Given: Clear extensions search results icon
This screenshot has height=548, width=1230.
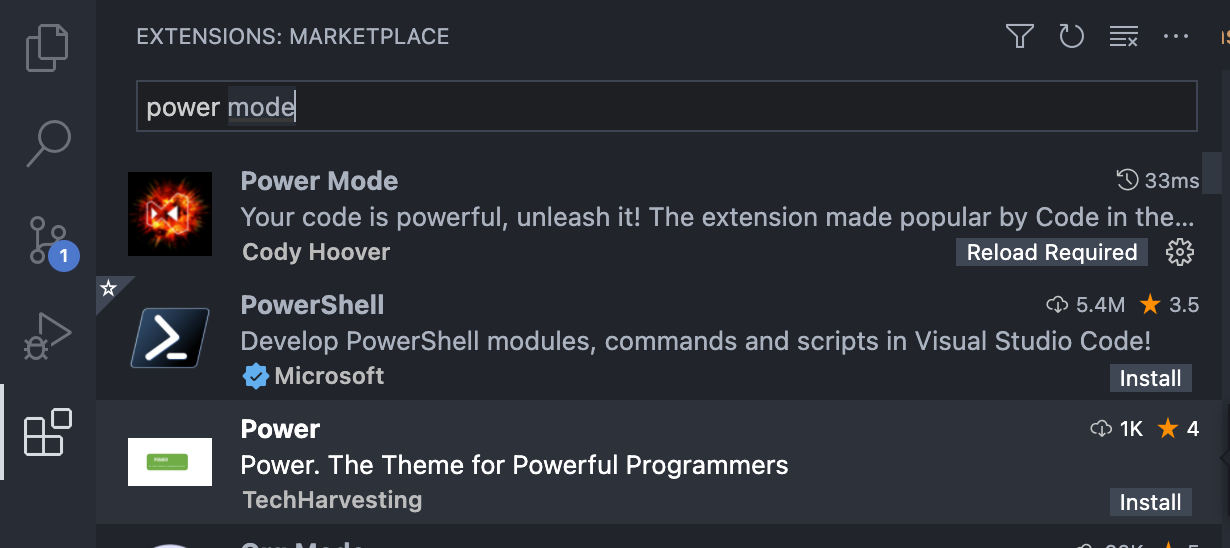Looking at the screenshot, I should tap(1124, 37).
